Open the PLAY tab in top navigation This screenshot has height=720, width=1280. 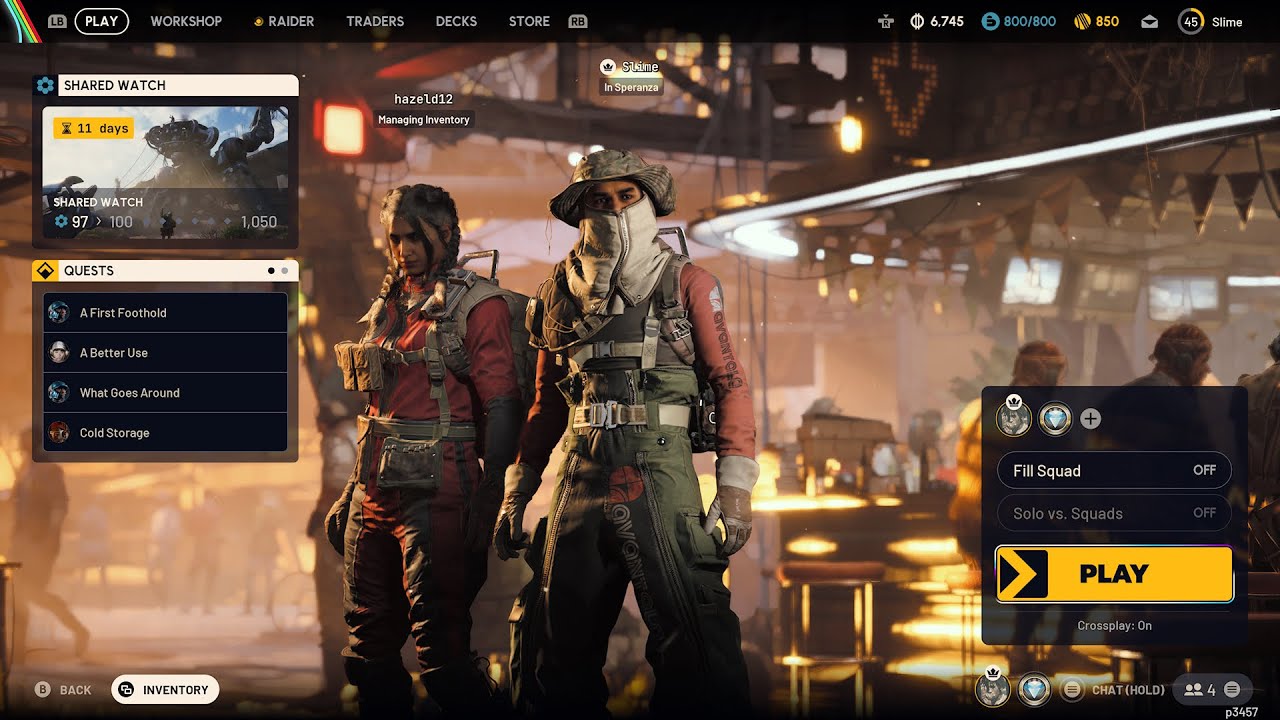101,21
